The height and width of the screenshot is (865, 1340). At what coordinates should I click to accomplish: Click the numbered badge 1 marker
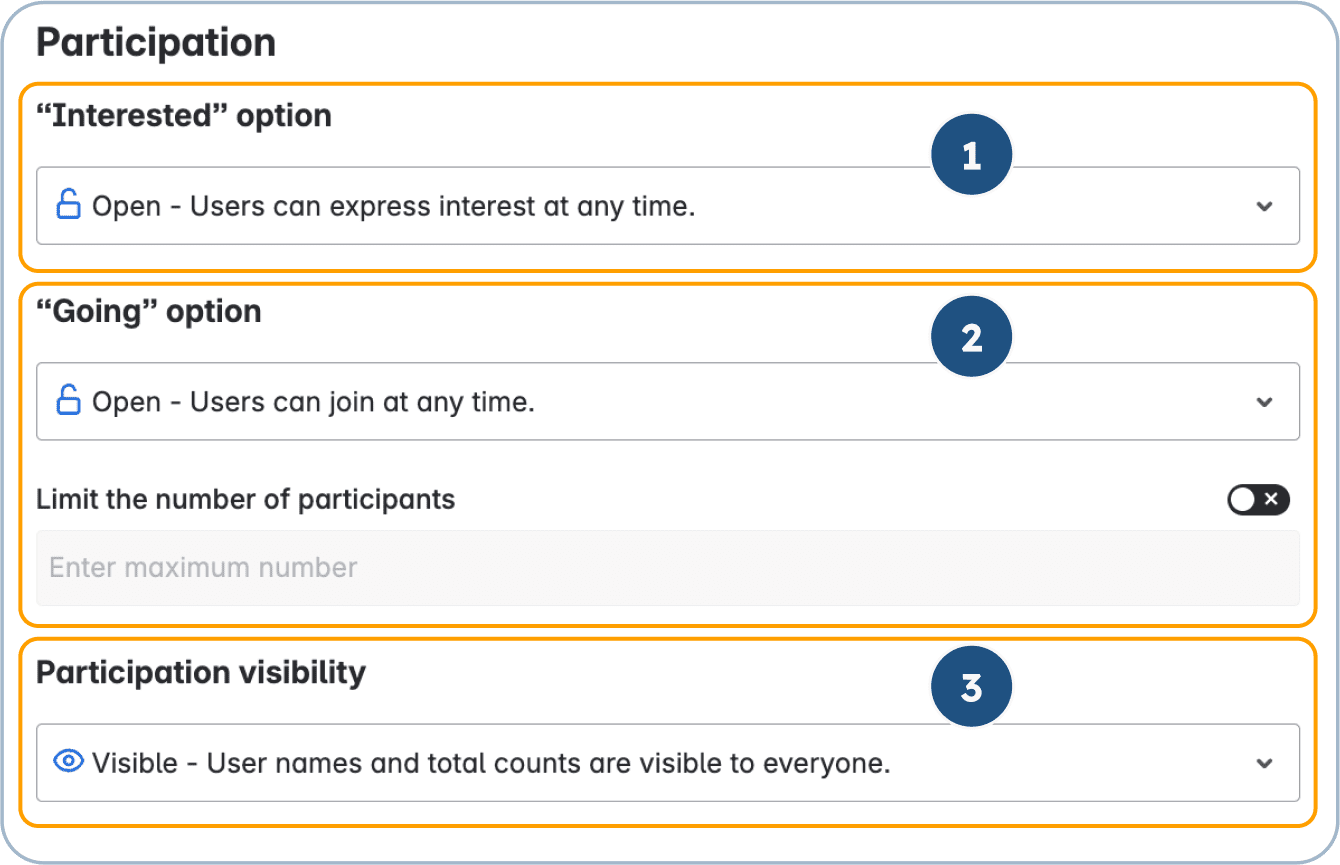click(x=971, y=157)
